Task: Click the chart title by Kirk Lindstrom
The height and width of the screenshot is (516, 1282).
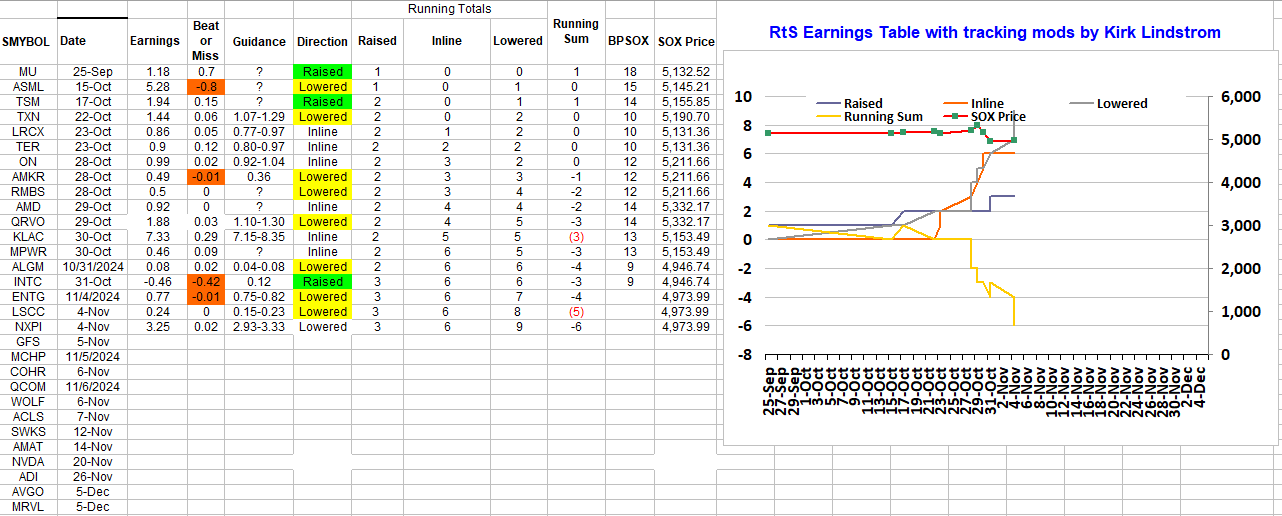Action: tap(995, 32)
